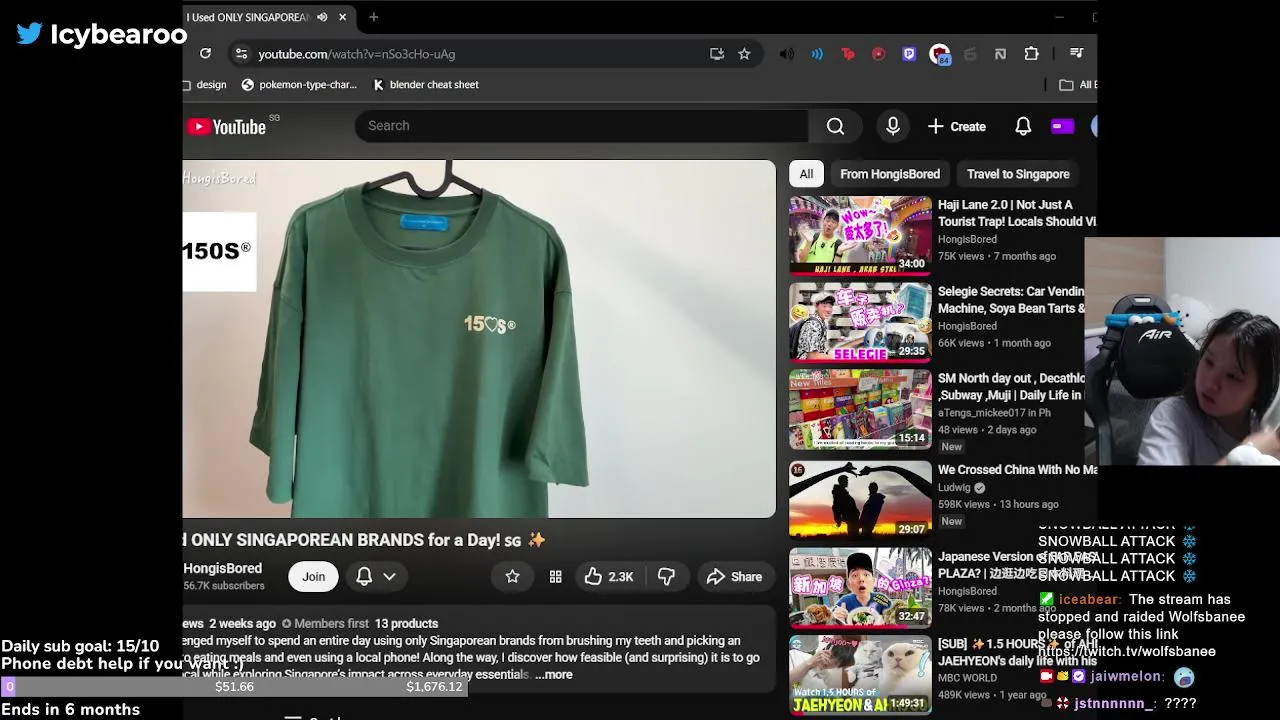Open the pokemon-type-char bookmark
The height and width of the screenshot is (720, 1280).
pyautogui.click(x=299, y=85)
